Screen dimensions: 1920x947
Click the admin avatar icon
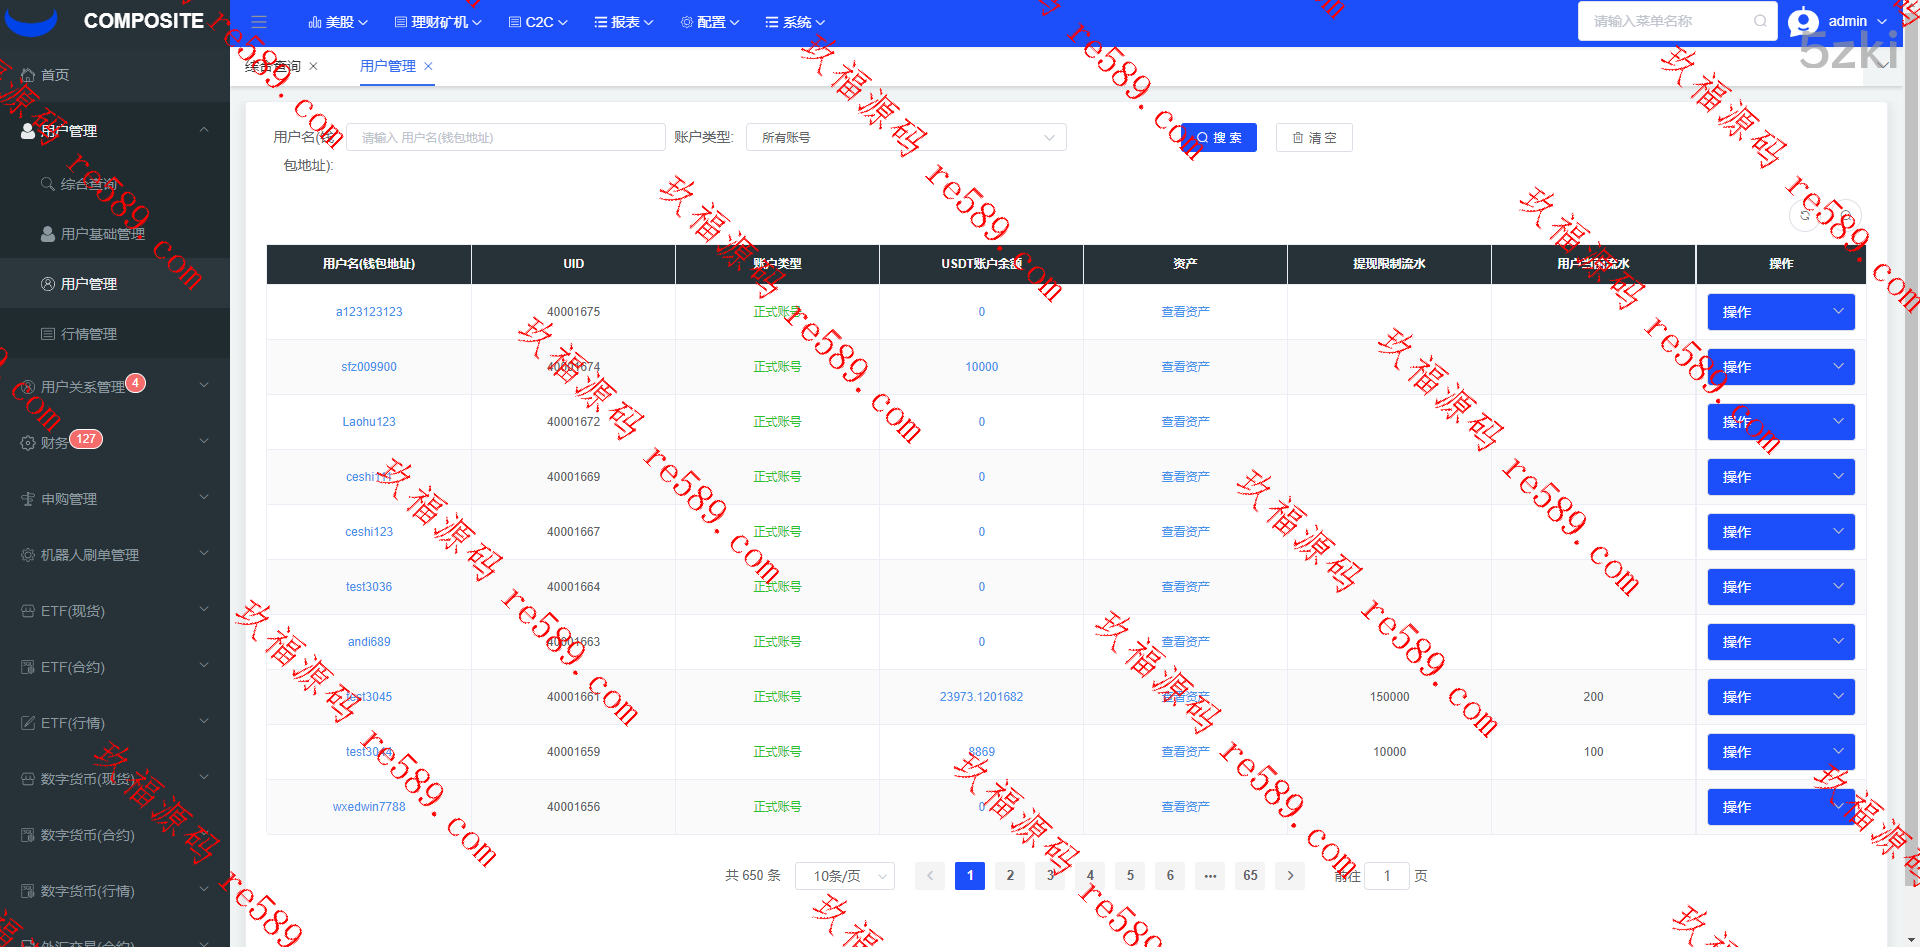[x=1803, y=21]
